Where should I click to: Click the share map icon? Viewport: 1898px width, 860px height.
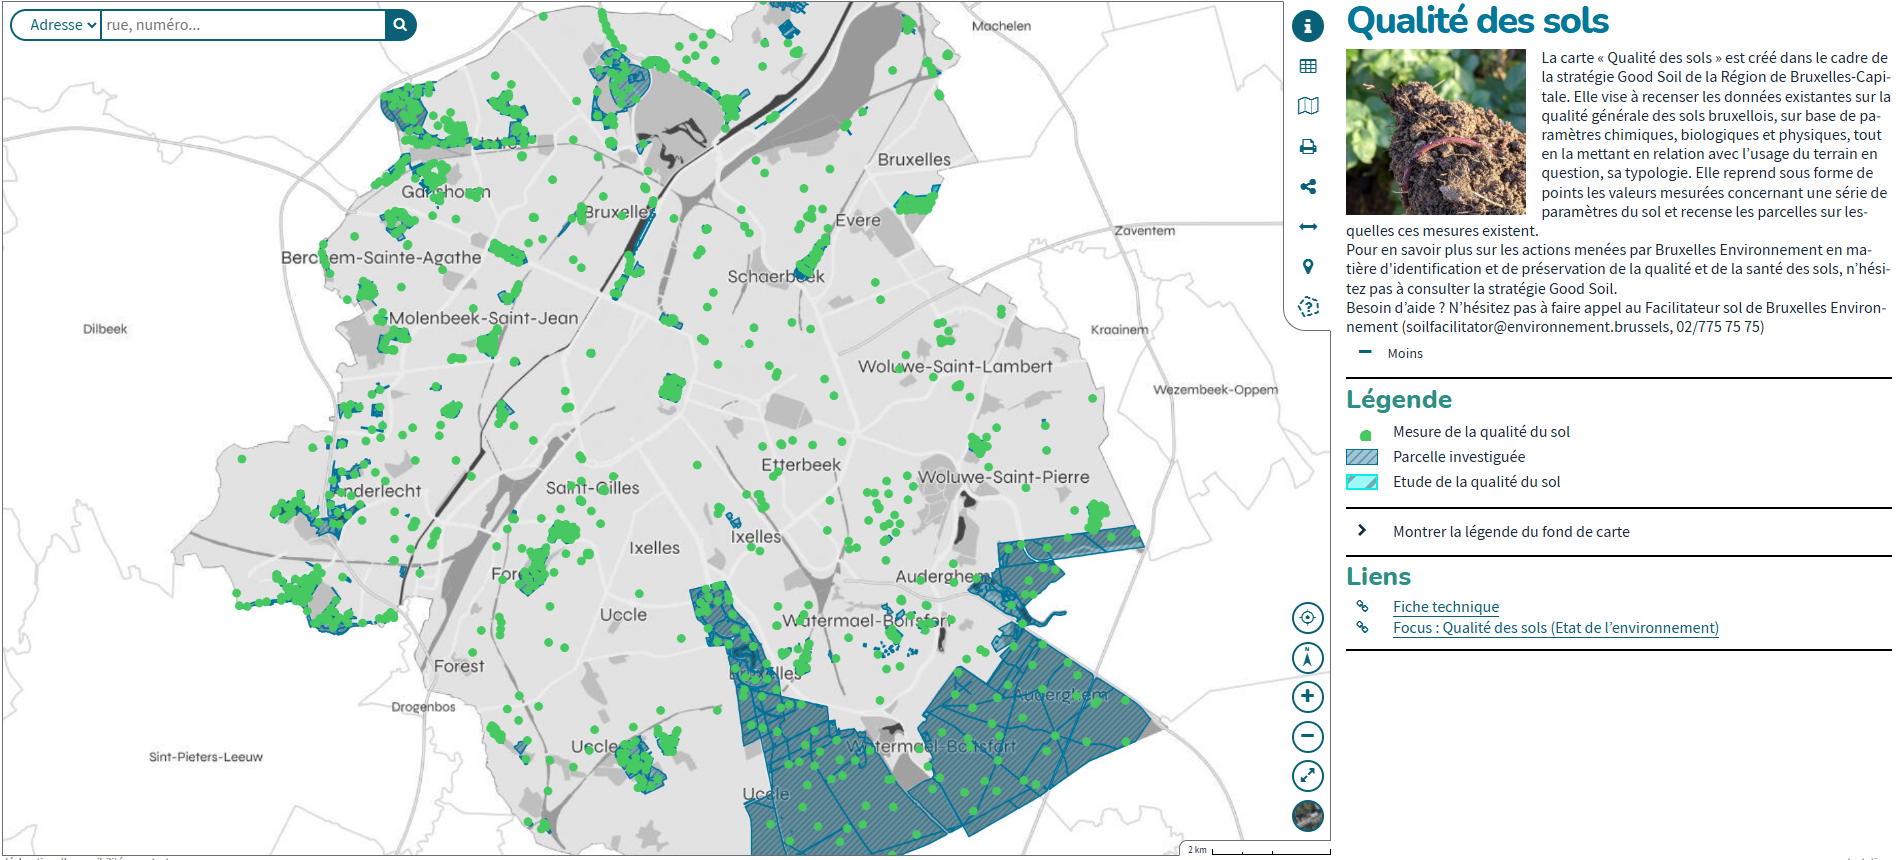click(x=1307, y=187)
